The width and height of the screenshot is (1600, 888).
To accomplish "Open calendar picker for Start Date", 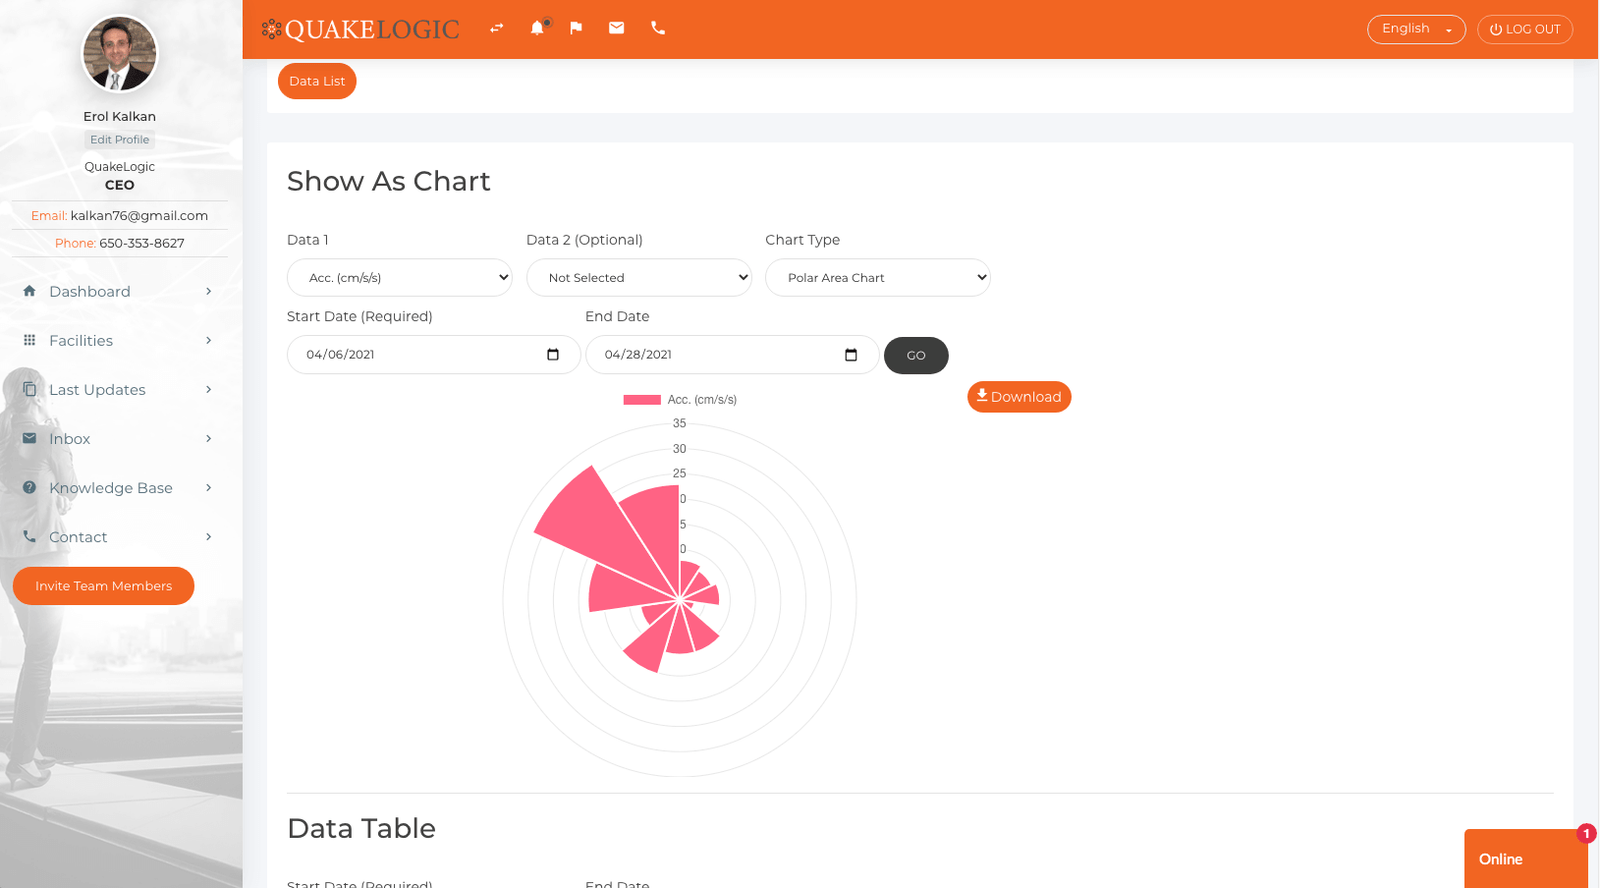I will tap(553, 355).
